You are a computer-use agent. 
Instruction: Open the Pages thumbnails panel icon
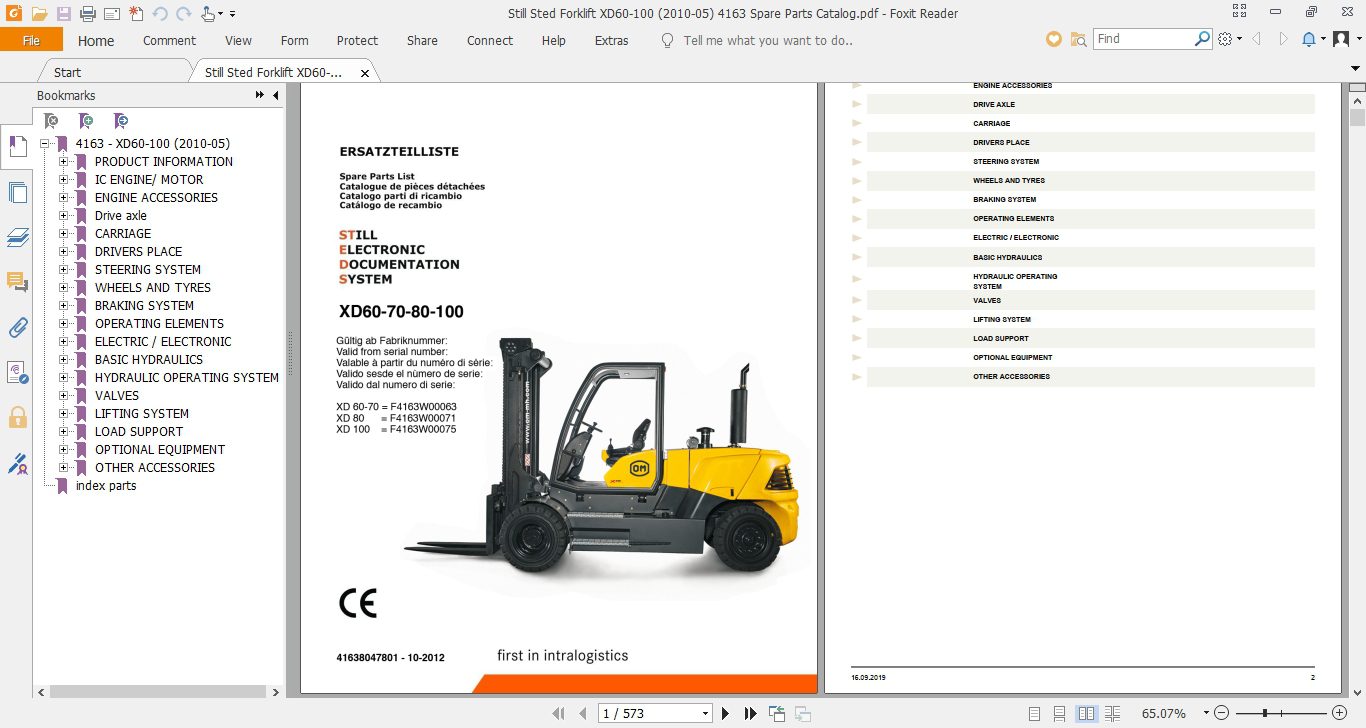tap(17, 193)
